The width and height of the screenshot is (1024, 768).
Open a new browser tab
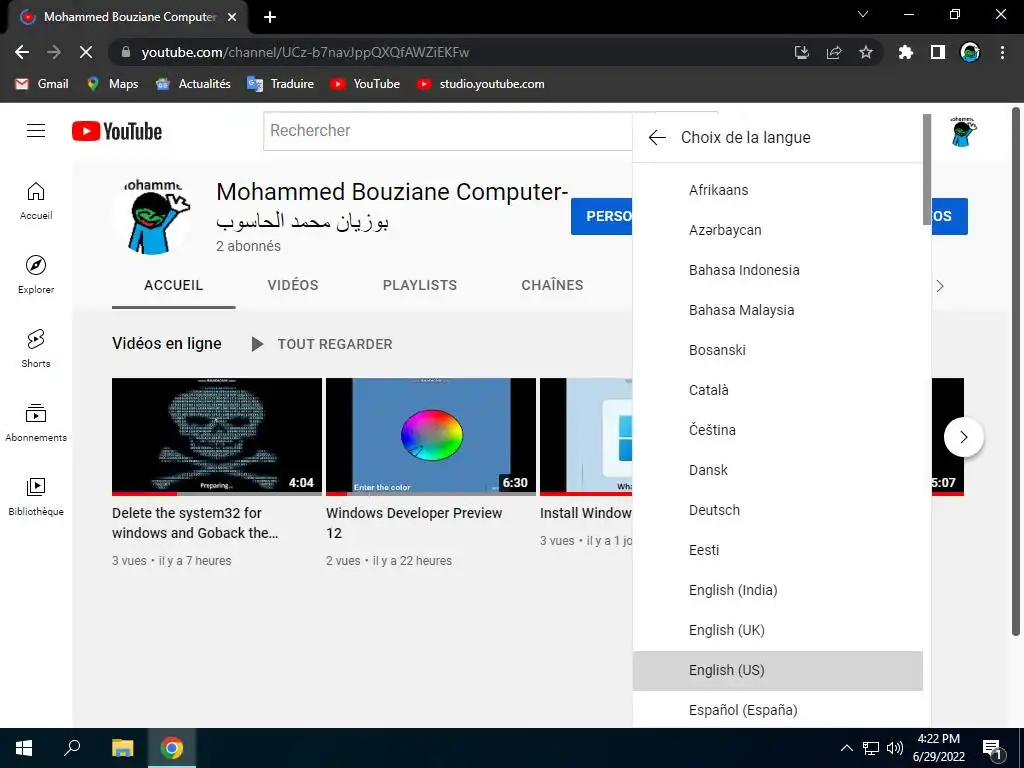[270, 17]
